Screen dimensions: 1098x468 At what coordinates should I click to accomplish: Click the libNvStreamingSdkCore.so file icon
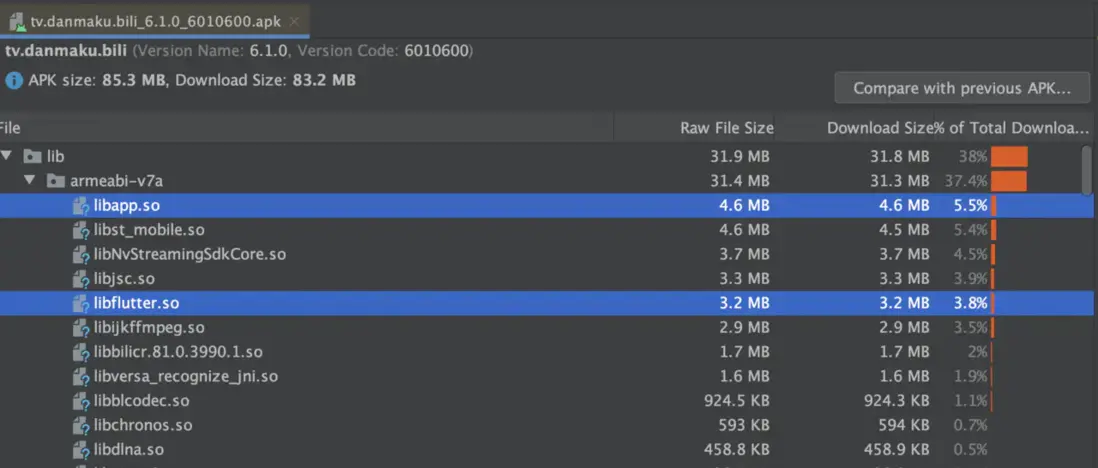tap(81, 254)
